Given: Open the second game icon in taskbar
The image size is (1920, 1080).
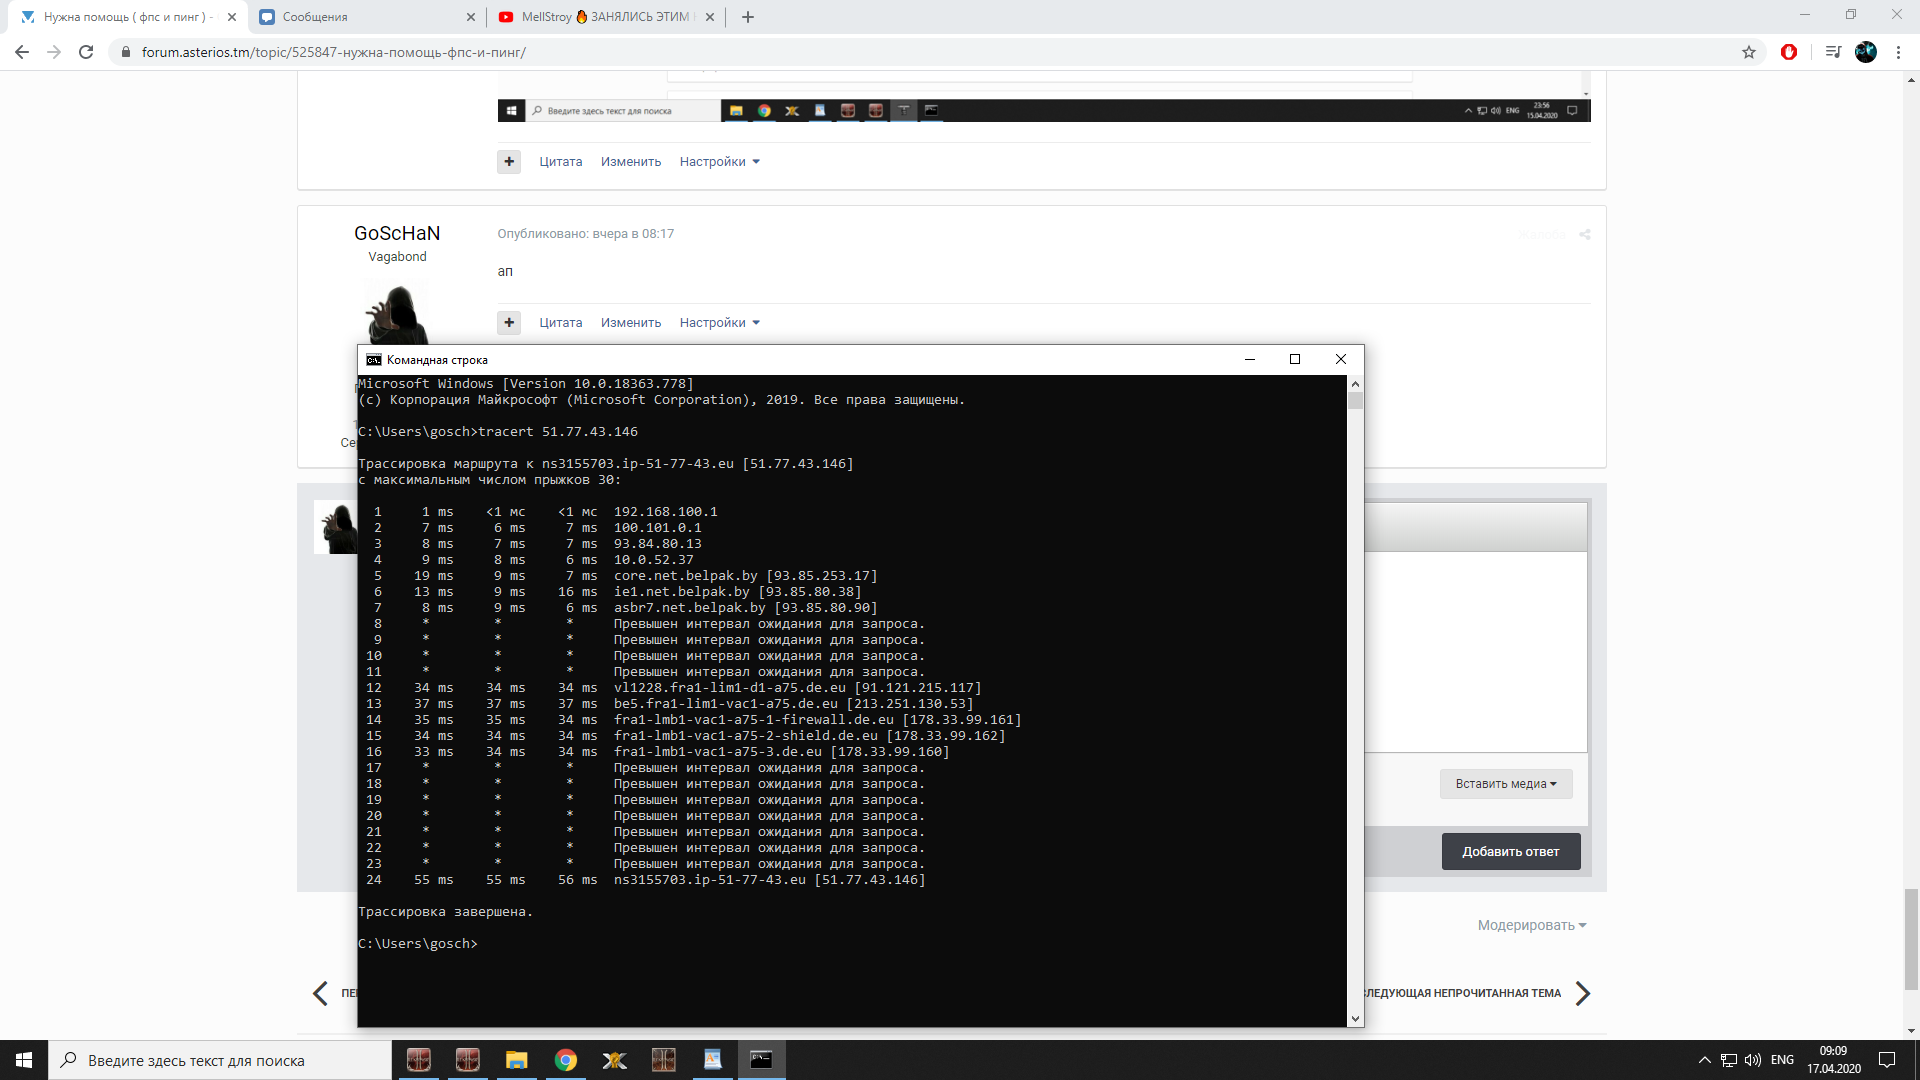Looking at the screenshot, I should point(467,1060).
